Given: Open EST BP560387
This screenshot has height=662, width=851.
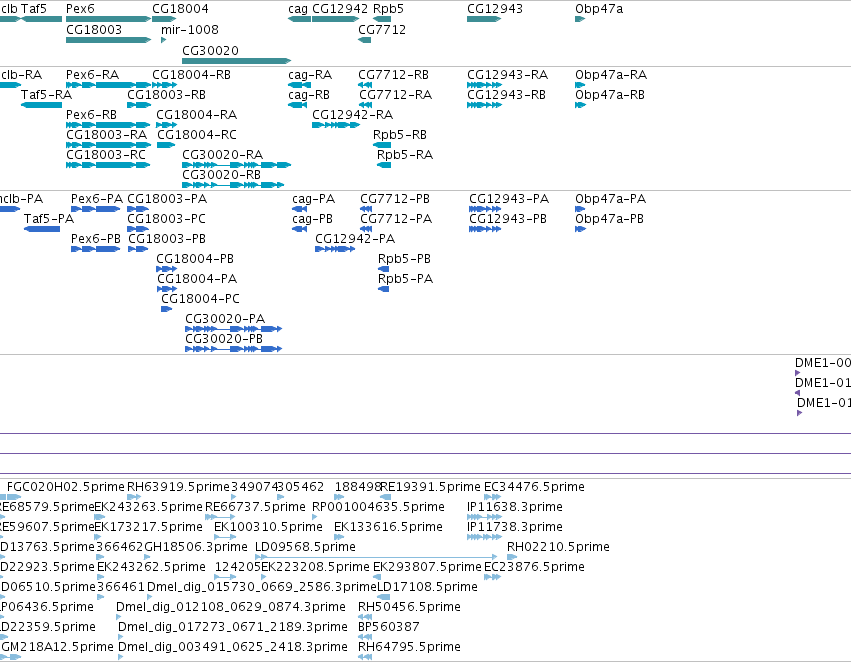Looking at the screenshot, I should pyautogui.click(x=389, y=627).
